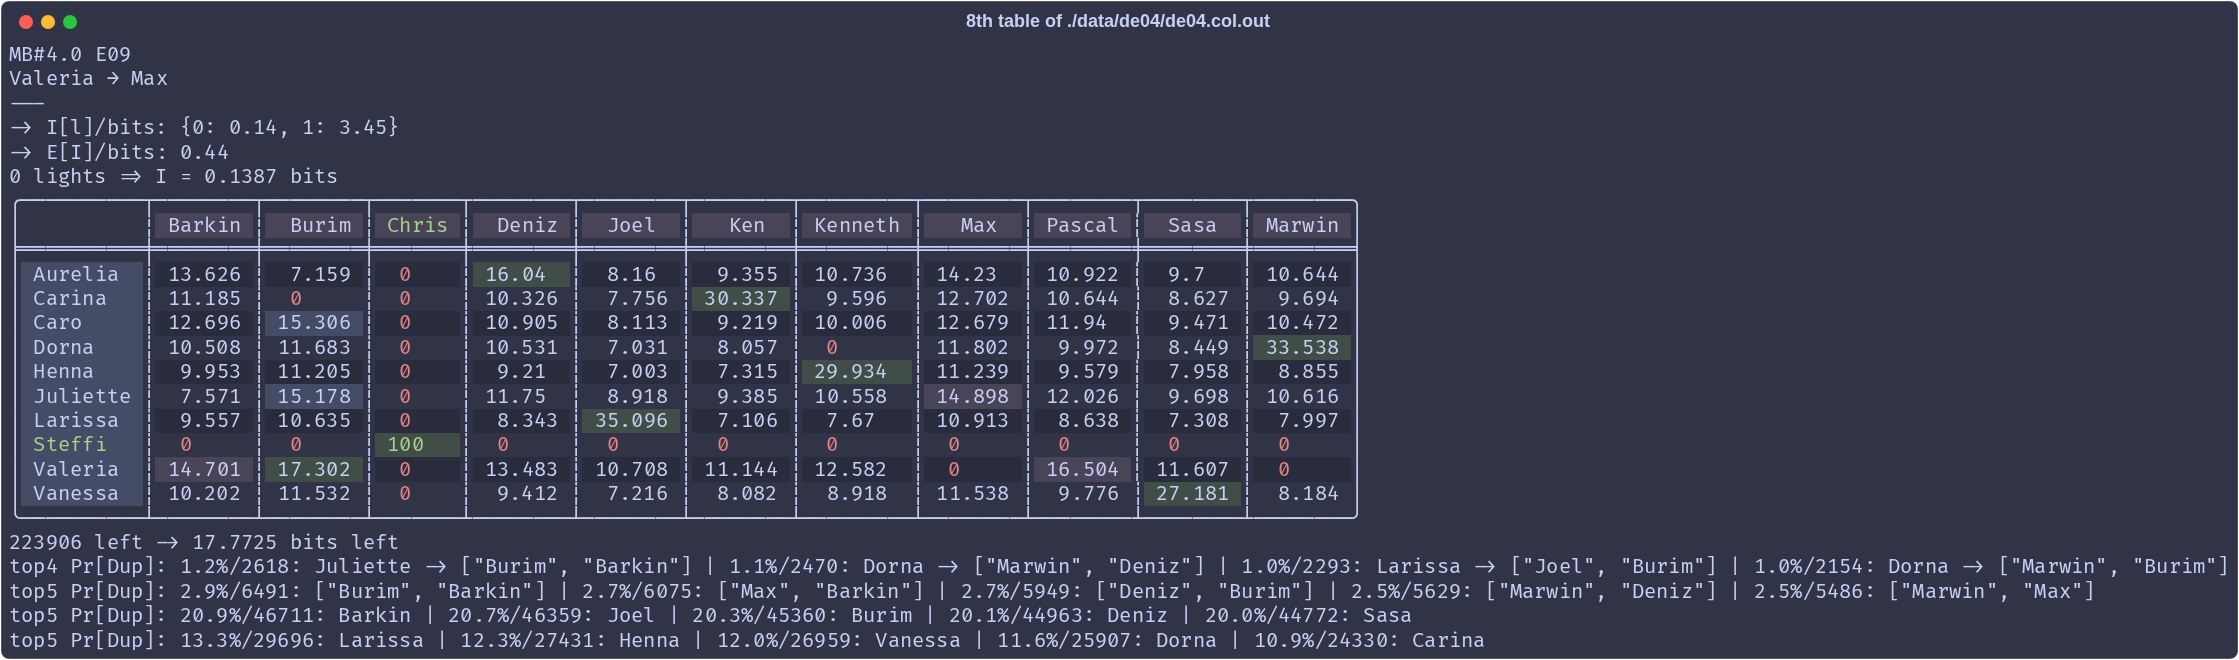Click the cell 13.626 in Aurelia row
This screenshot has height=660, width=2239.
(x=204, y=274)
